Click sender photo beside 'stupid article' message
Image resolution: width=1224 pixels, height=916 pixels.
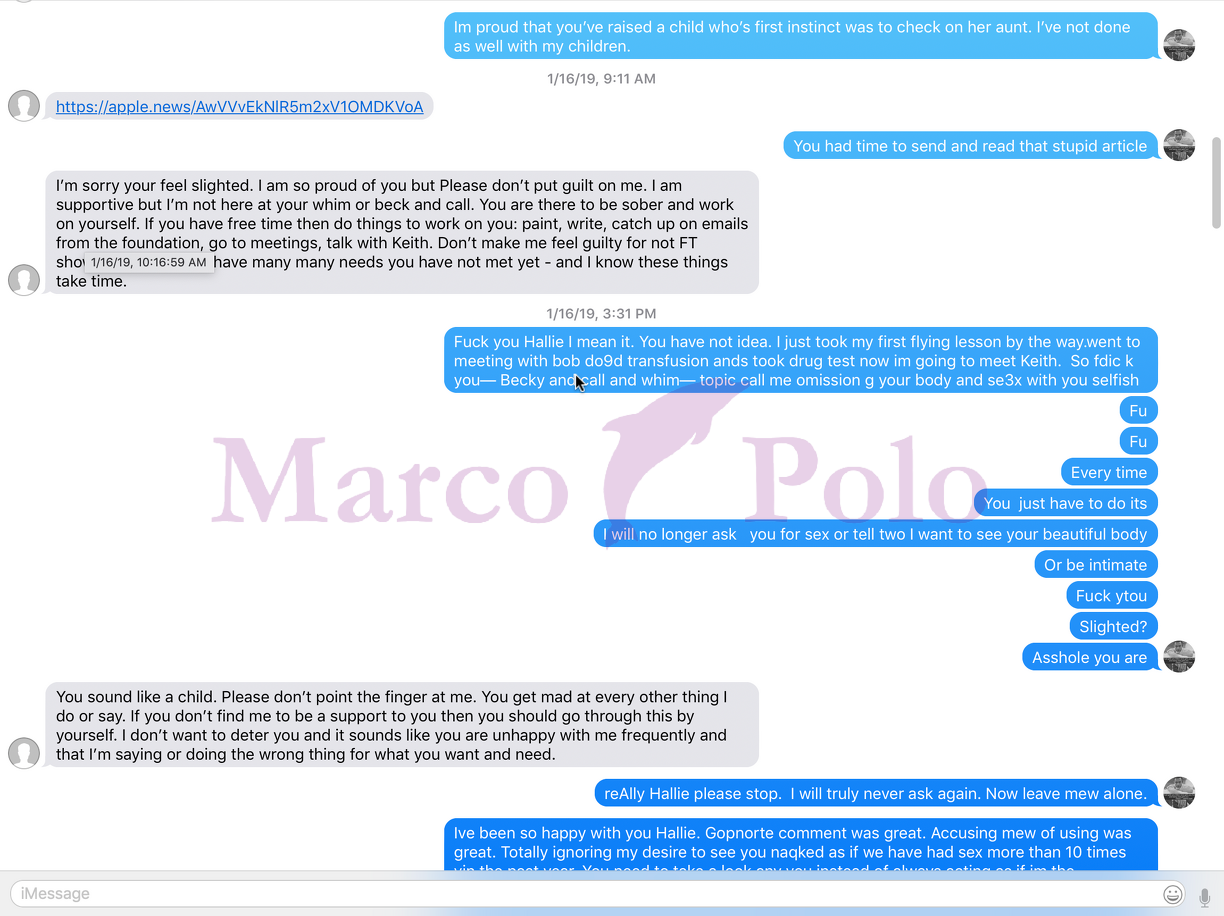(1180, 145)
